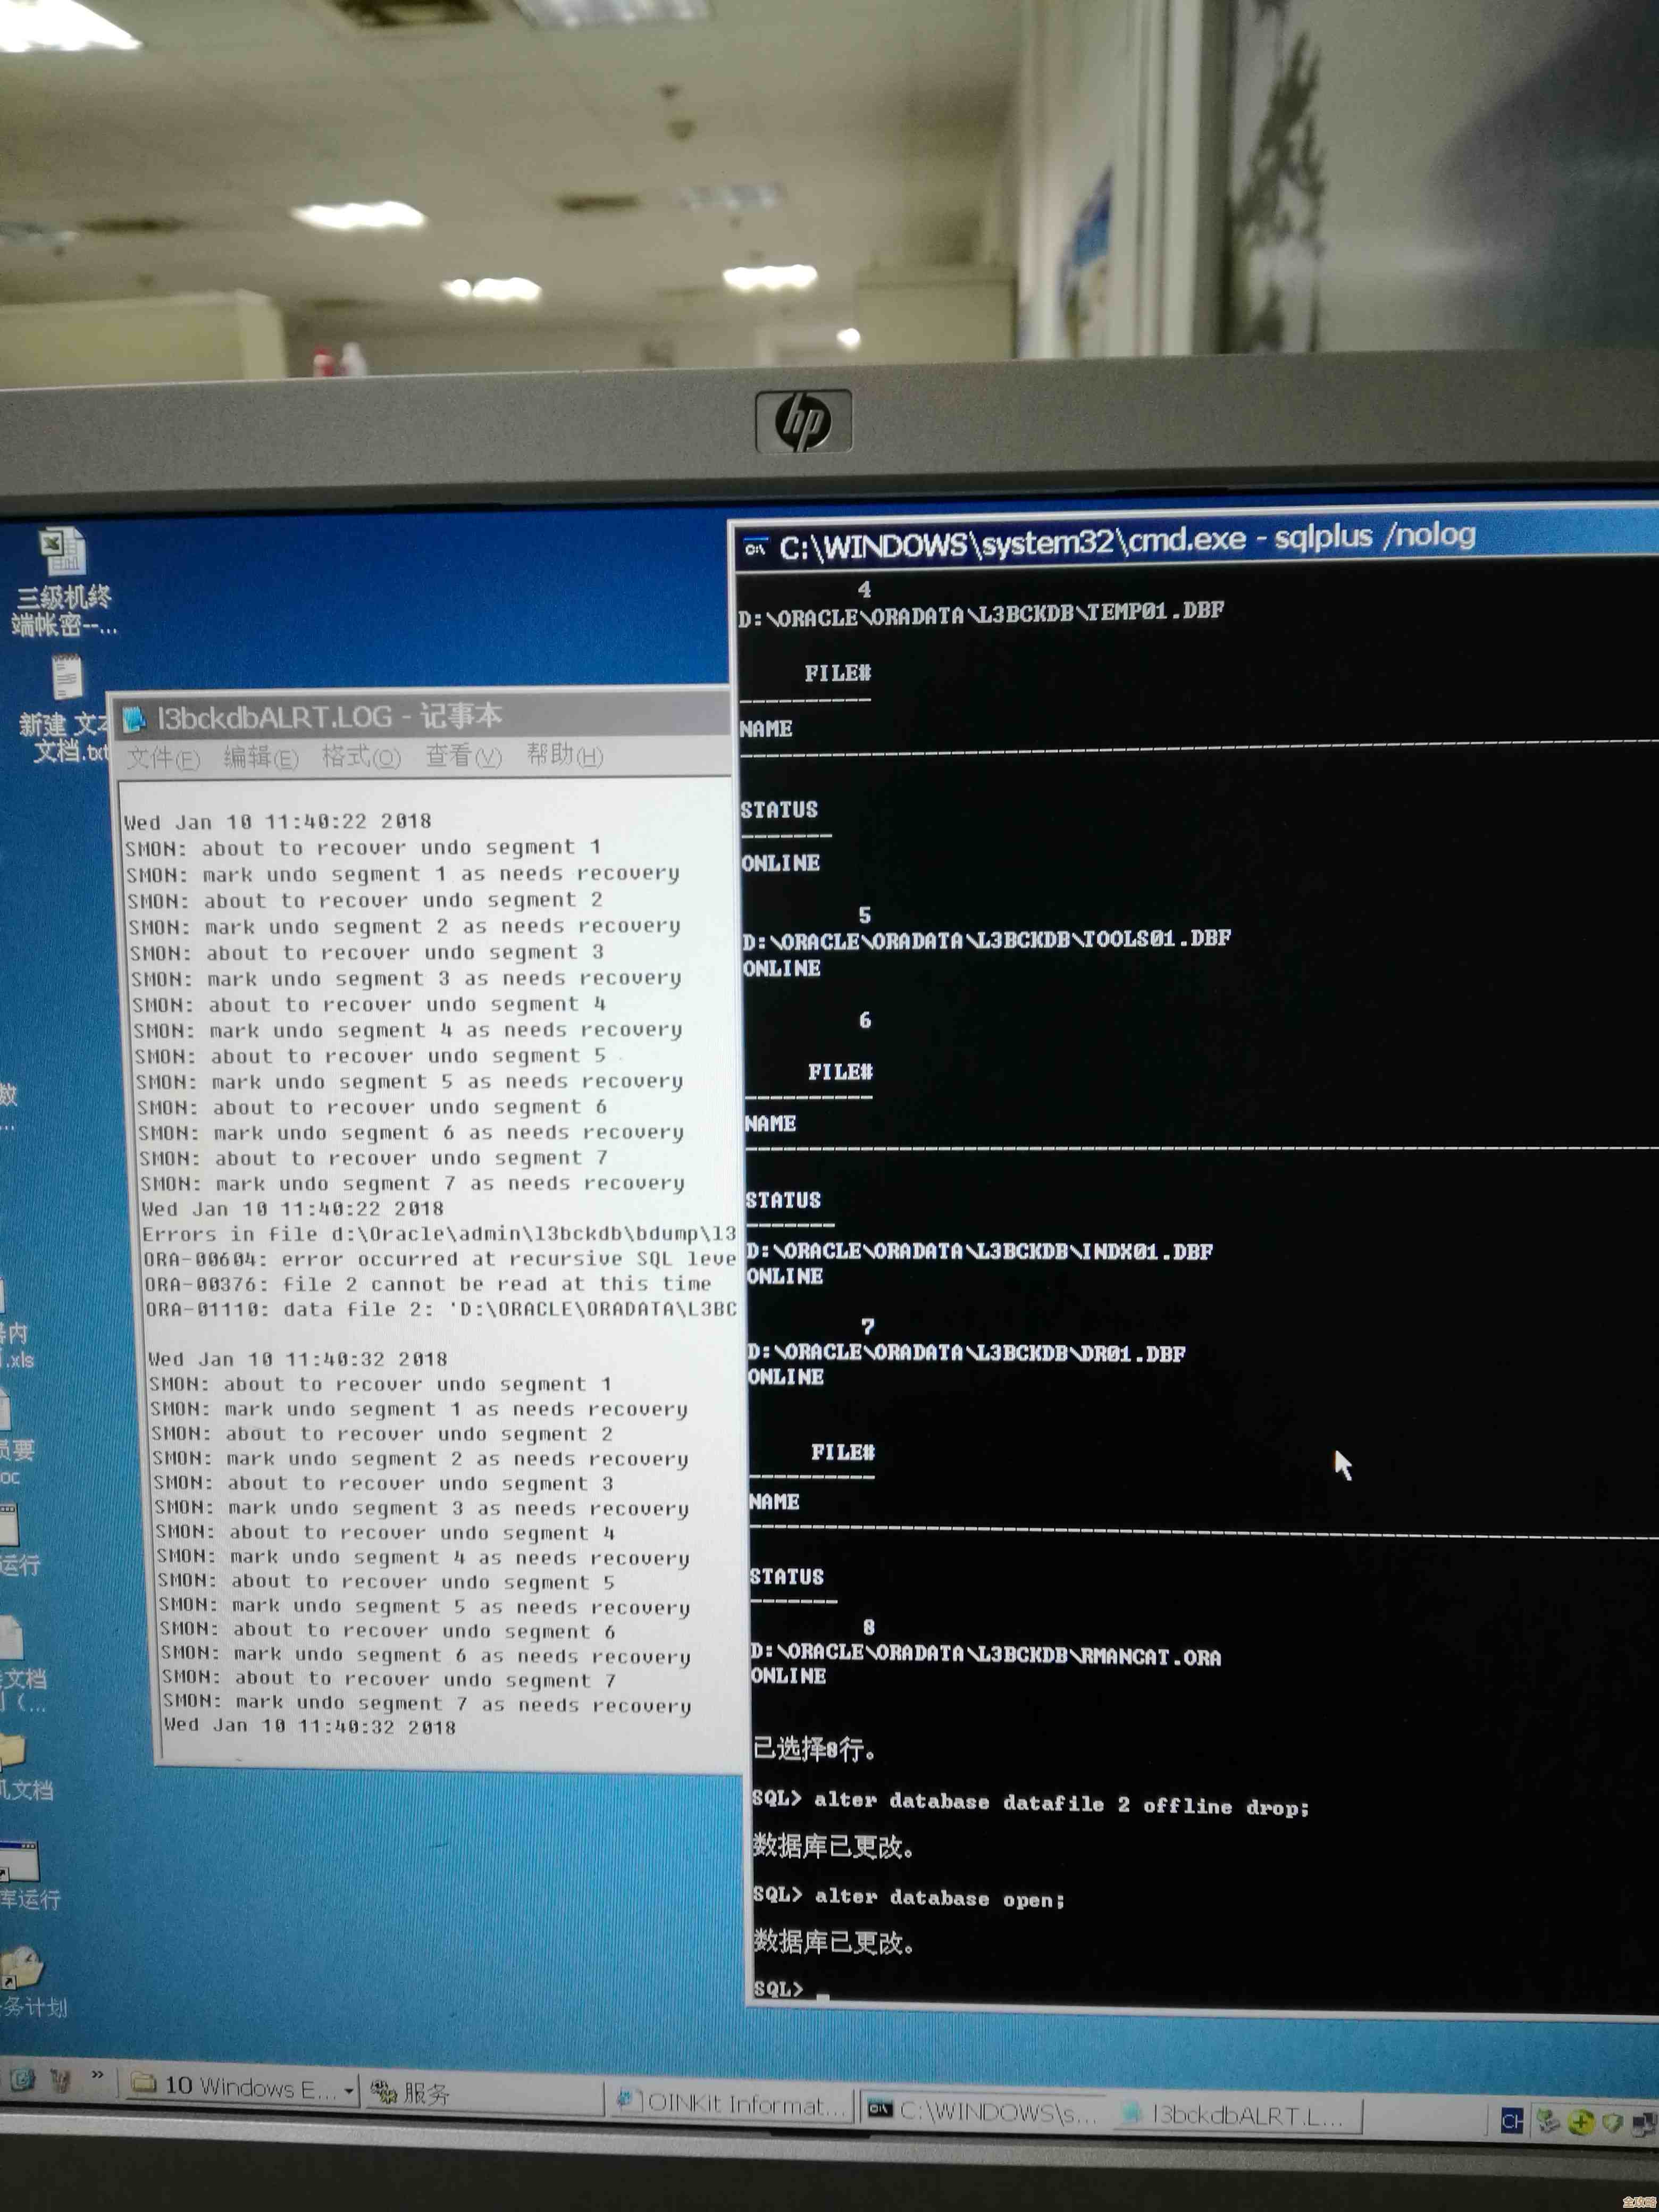Open the 查看(V) menu in Notepad
Viewport: 1659px width, 2212px height.
pos(463,756)
